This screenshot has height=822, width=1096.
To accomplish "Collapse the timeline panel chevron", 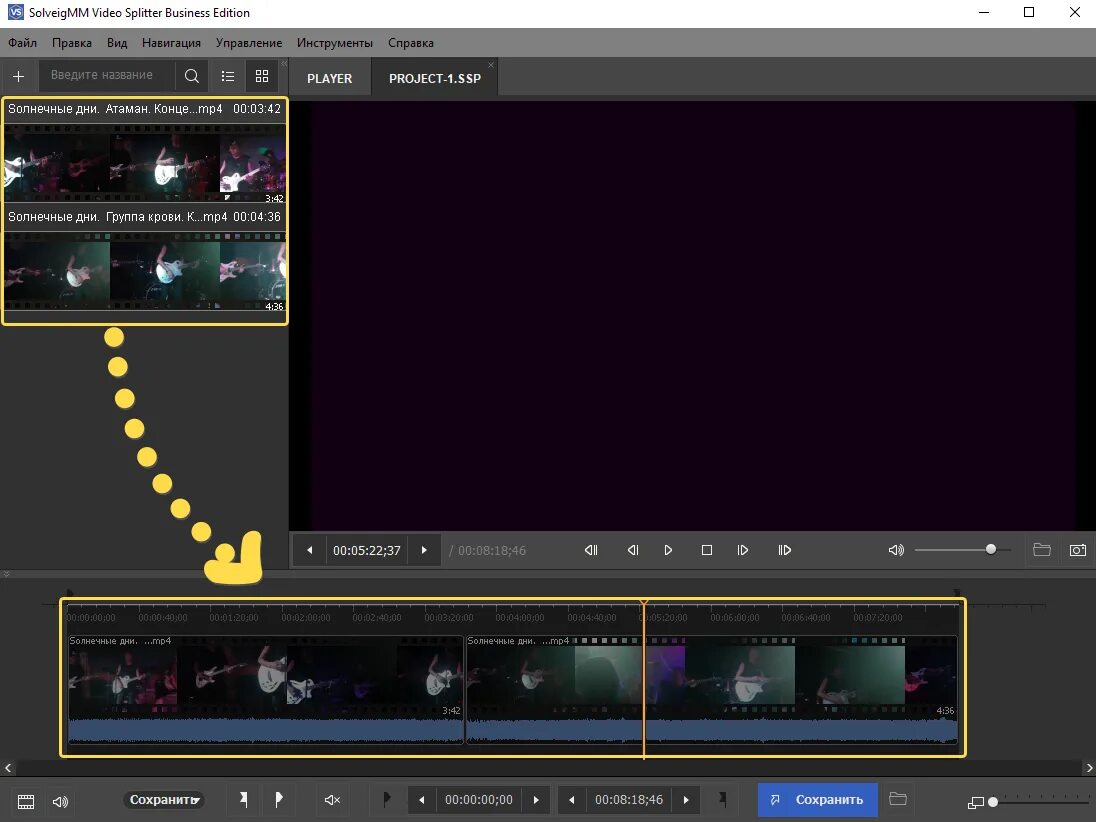I will 6,575.
